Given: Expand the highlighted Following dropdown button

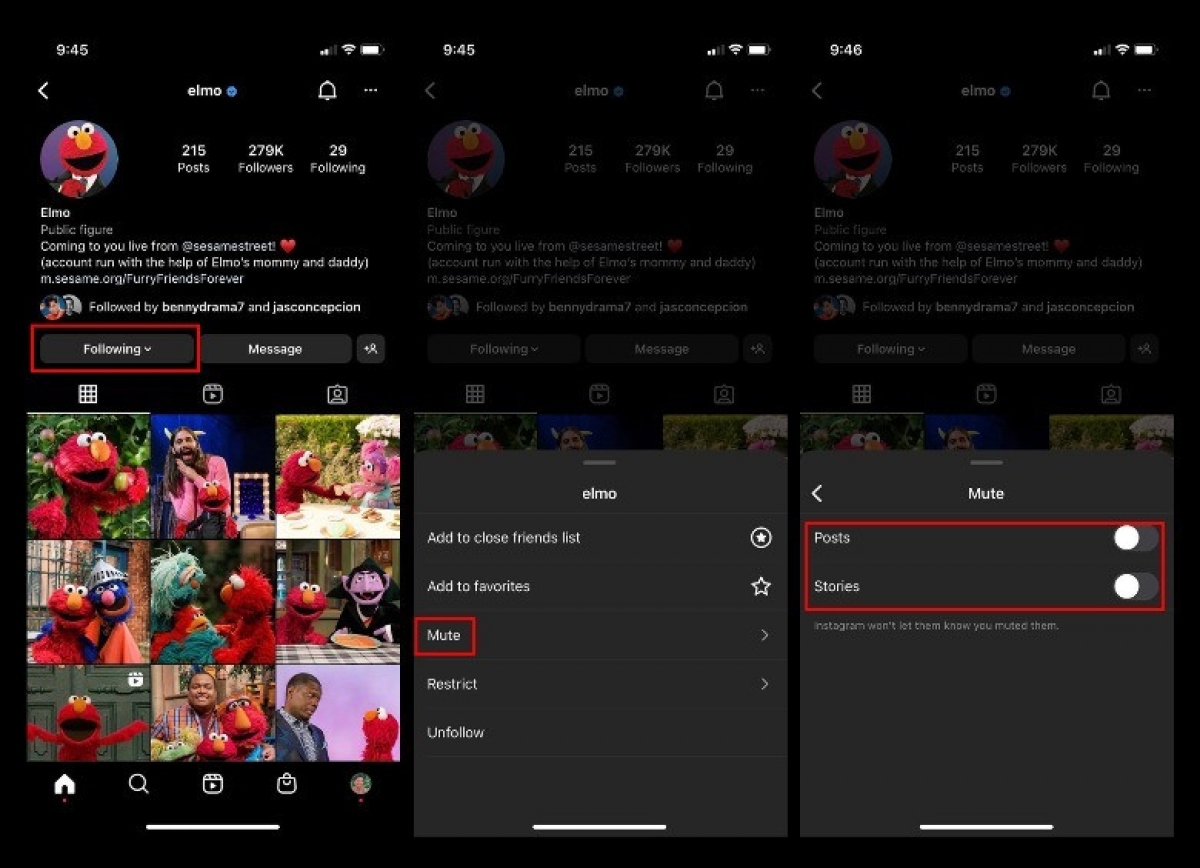Looking at the screenshot, I should click(x=117, y=349).
